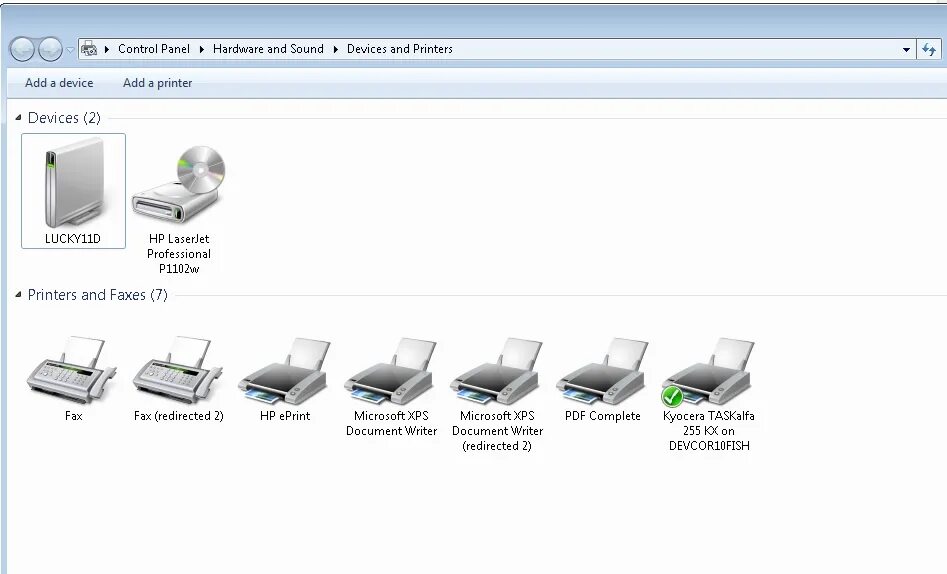Screen dimensions: 947x574
Task: Select the Fax printer icon
Action: click(73, 369)
